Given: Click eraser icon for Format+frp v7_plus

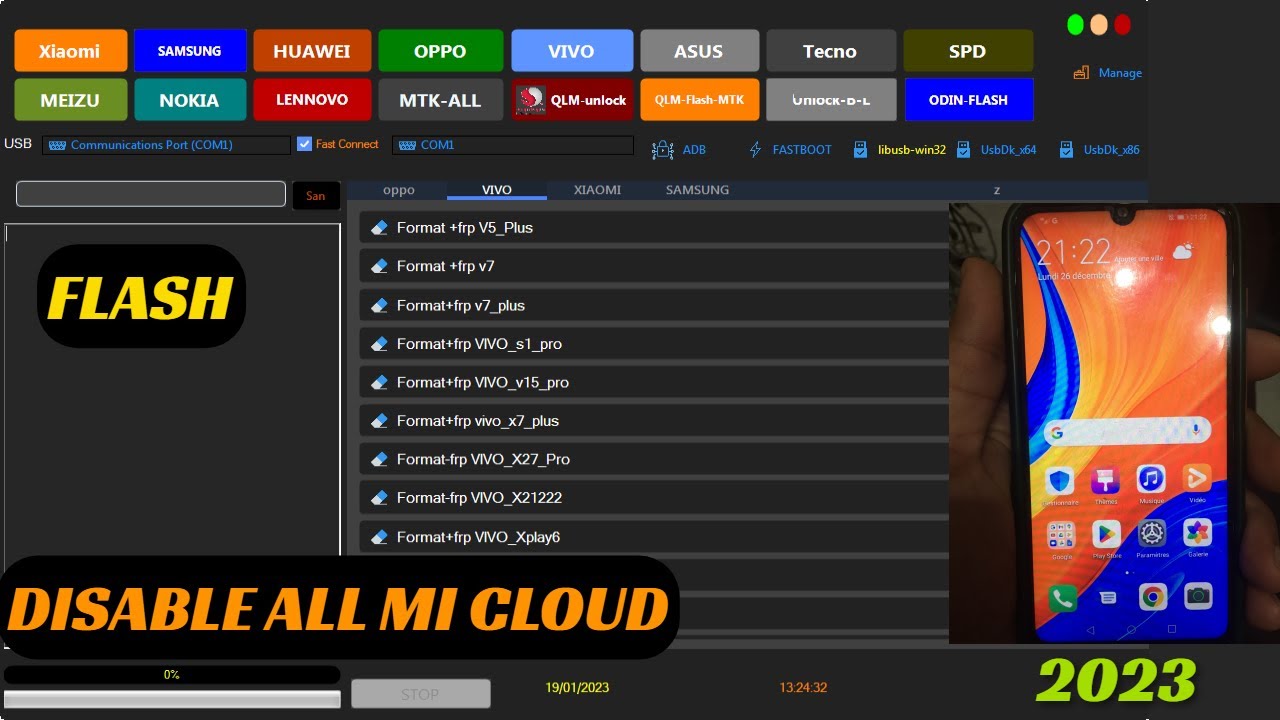Looking at the screenshot, I should click(x=379, y=306).
